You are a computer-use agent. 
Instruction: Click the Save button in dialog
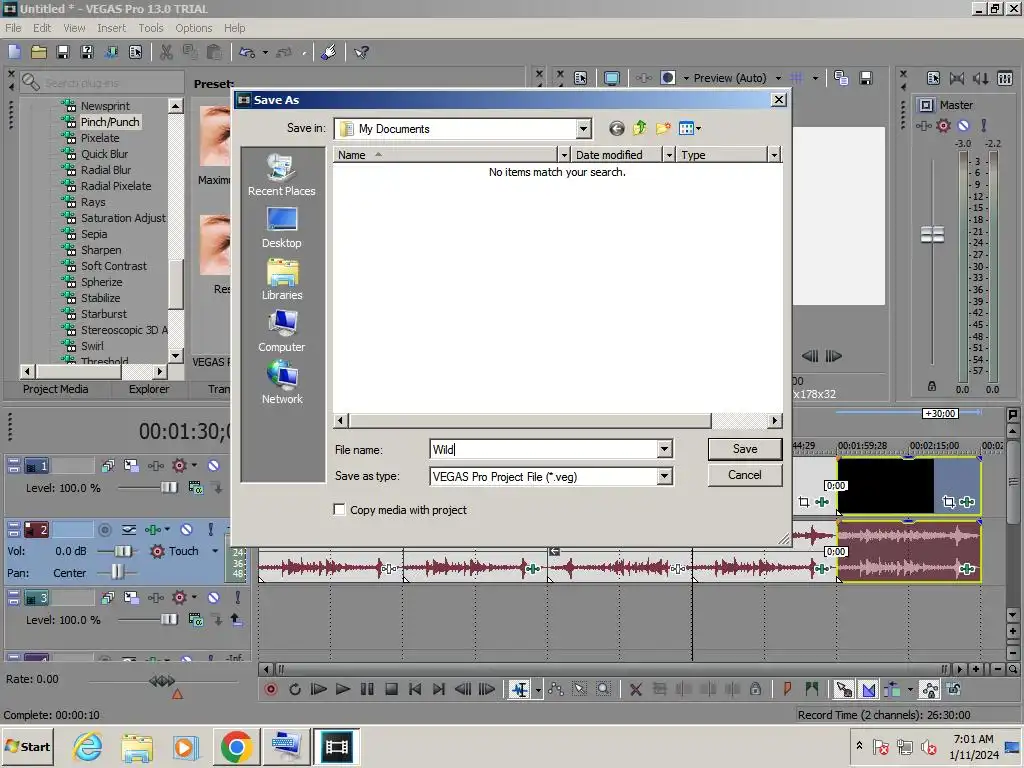tap(744, 449)
